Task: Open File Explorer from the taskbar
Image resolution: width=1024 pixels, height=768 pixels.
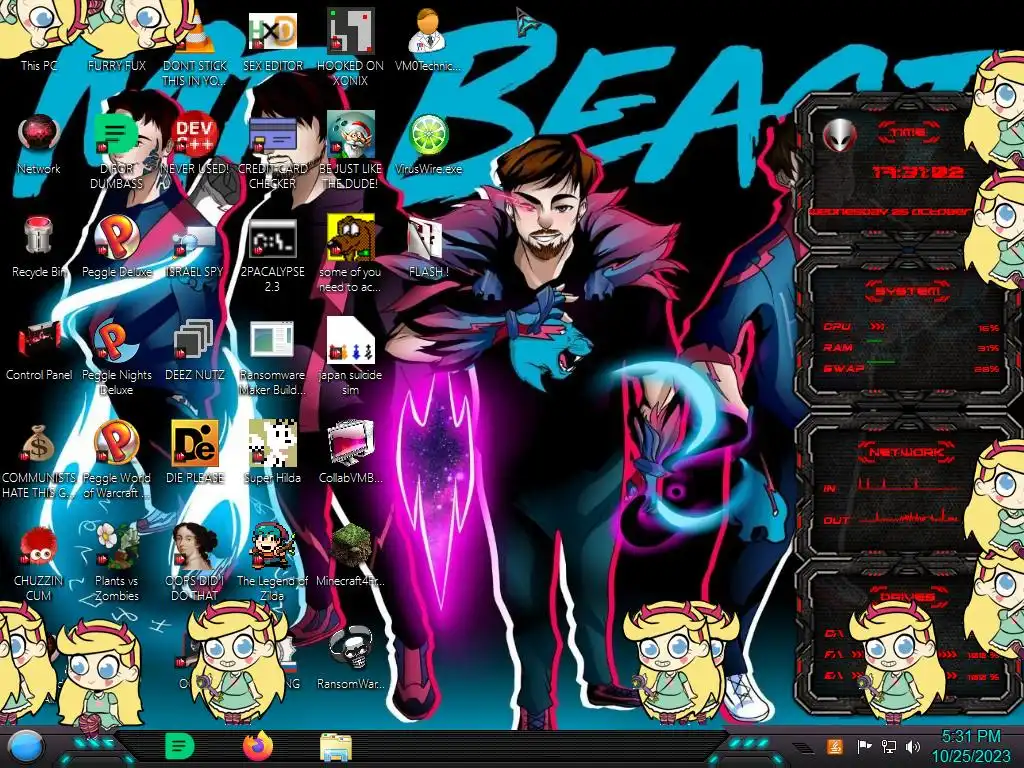Action: (x=336, y=747)
